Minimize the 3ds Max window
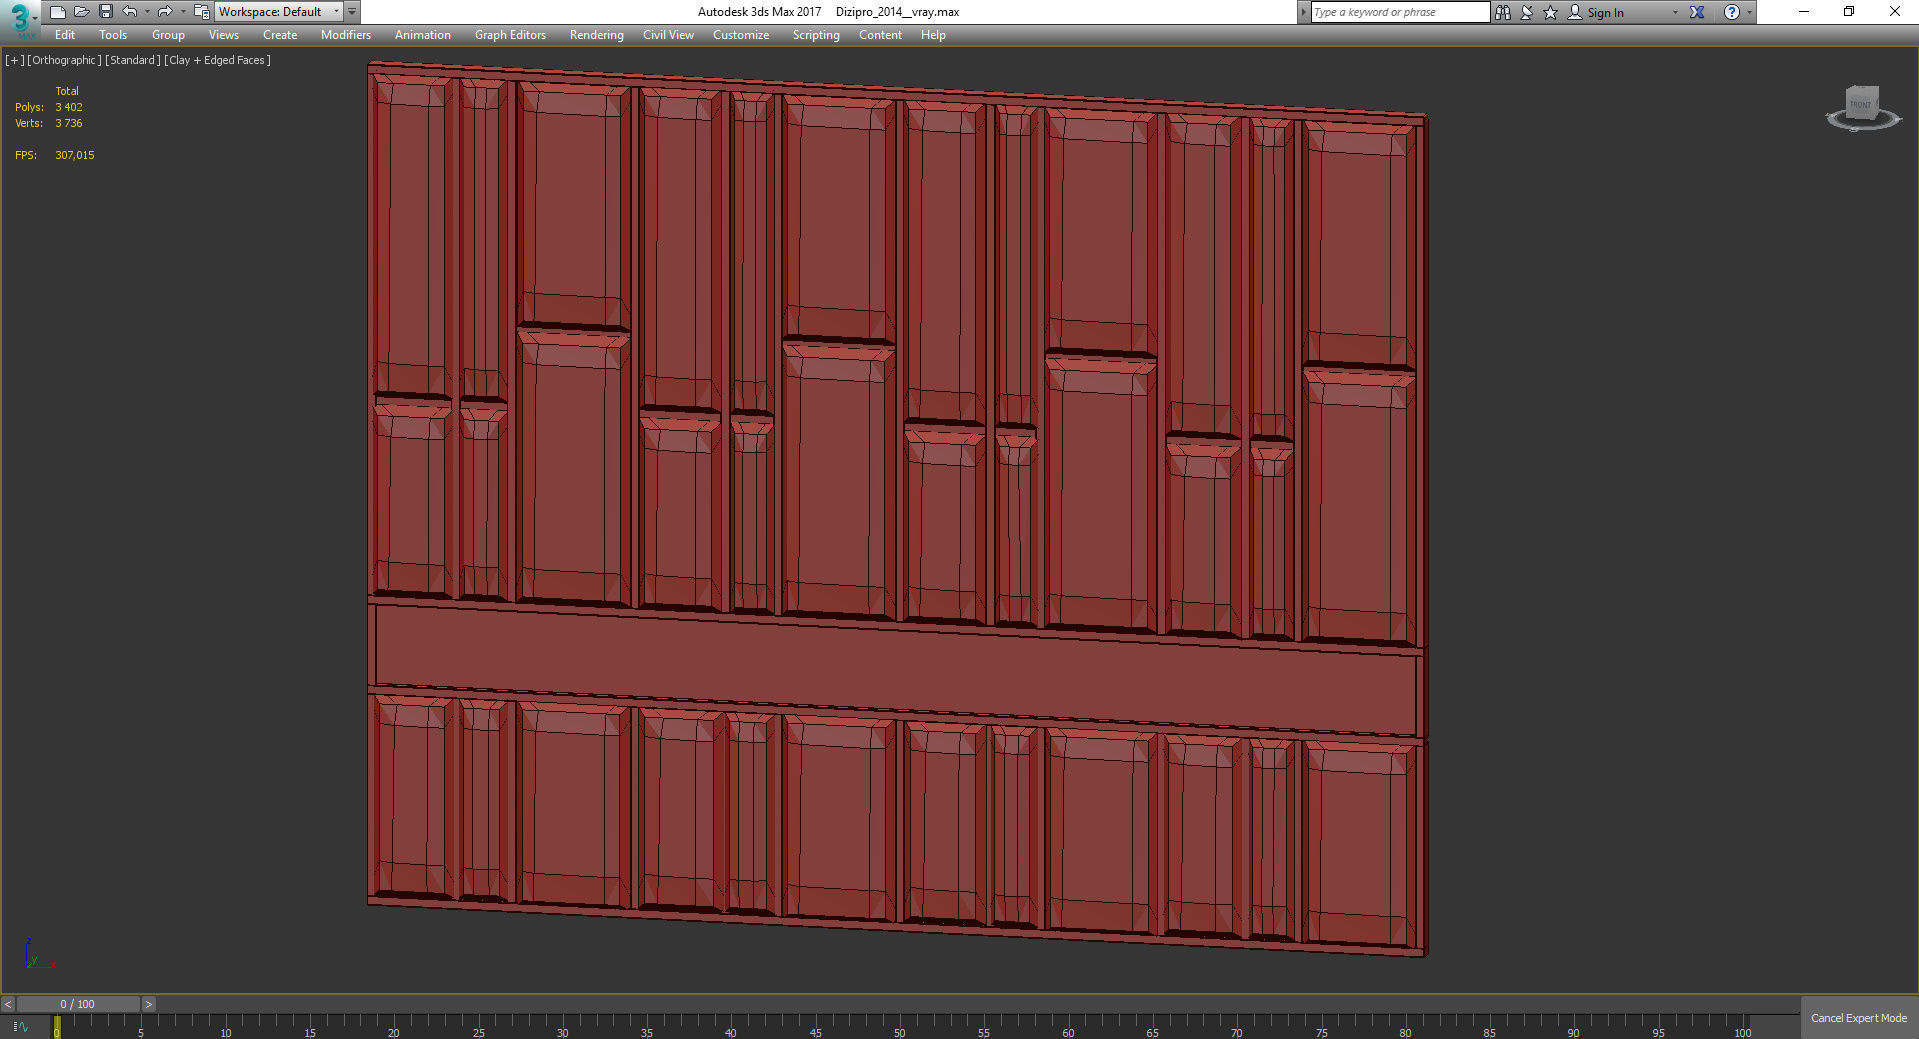 coord(1803,12)
